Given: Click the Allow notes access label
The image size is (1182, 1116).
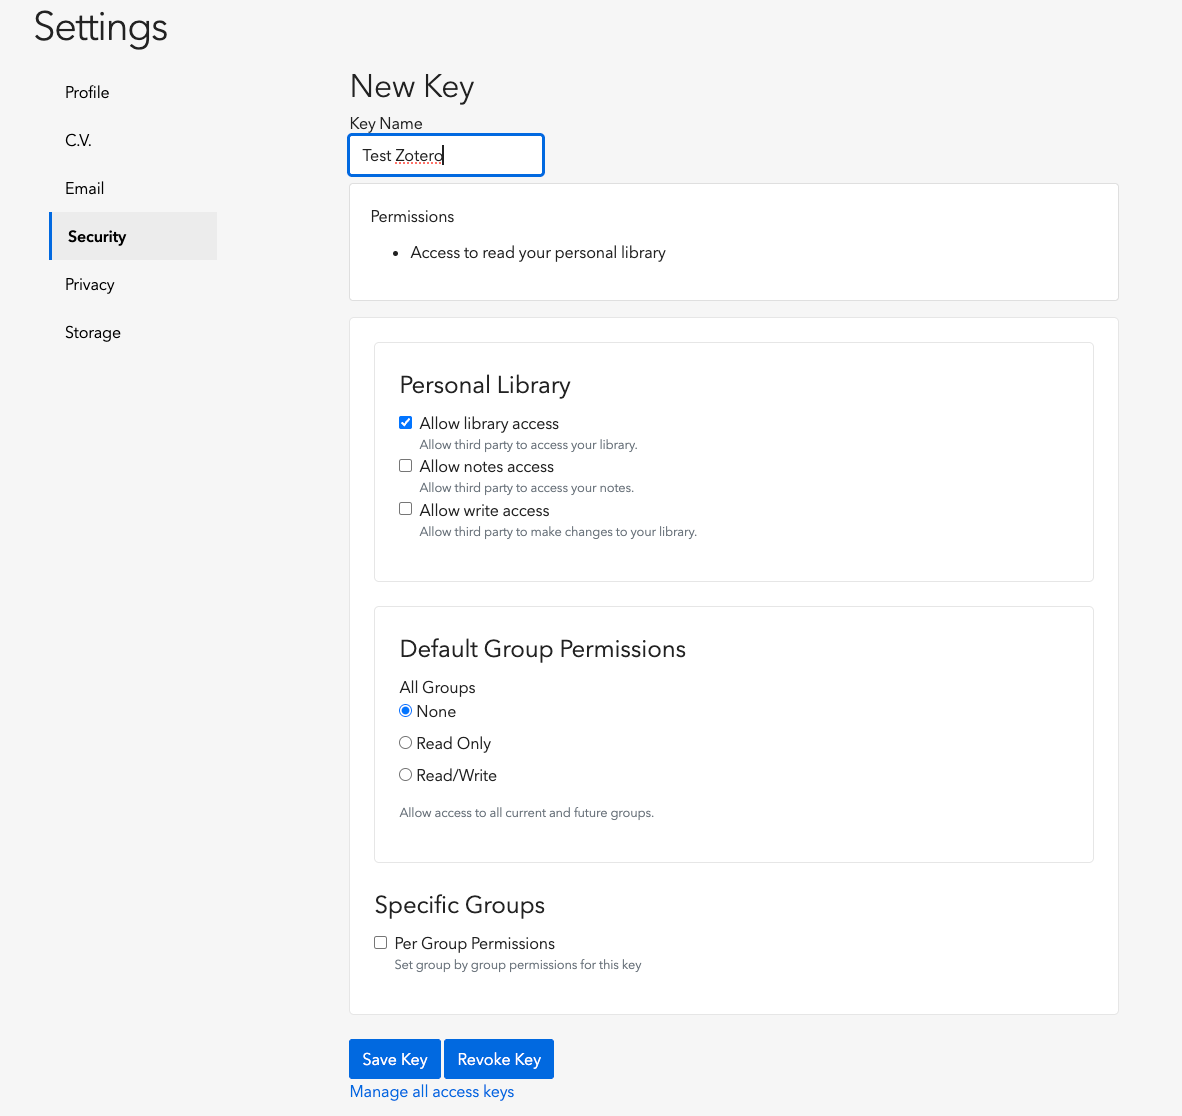Looking at the screenshot, I should [x=486, y=466].
